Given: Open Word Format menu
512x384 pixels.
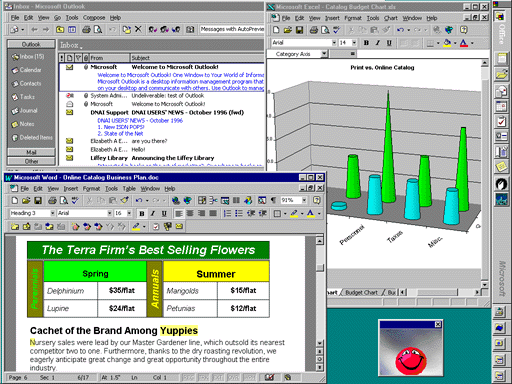Looking at the screenshot, I should (x=91, y=189).
